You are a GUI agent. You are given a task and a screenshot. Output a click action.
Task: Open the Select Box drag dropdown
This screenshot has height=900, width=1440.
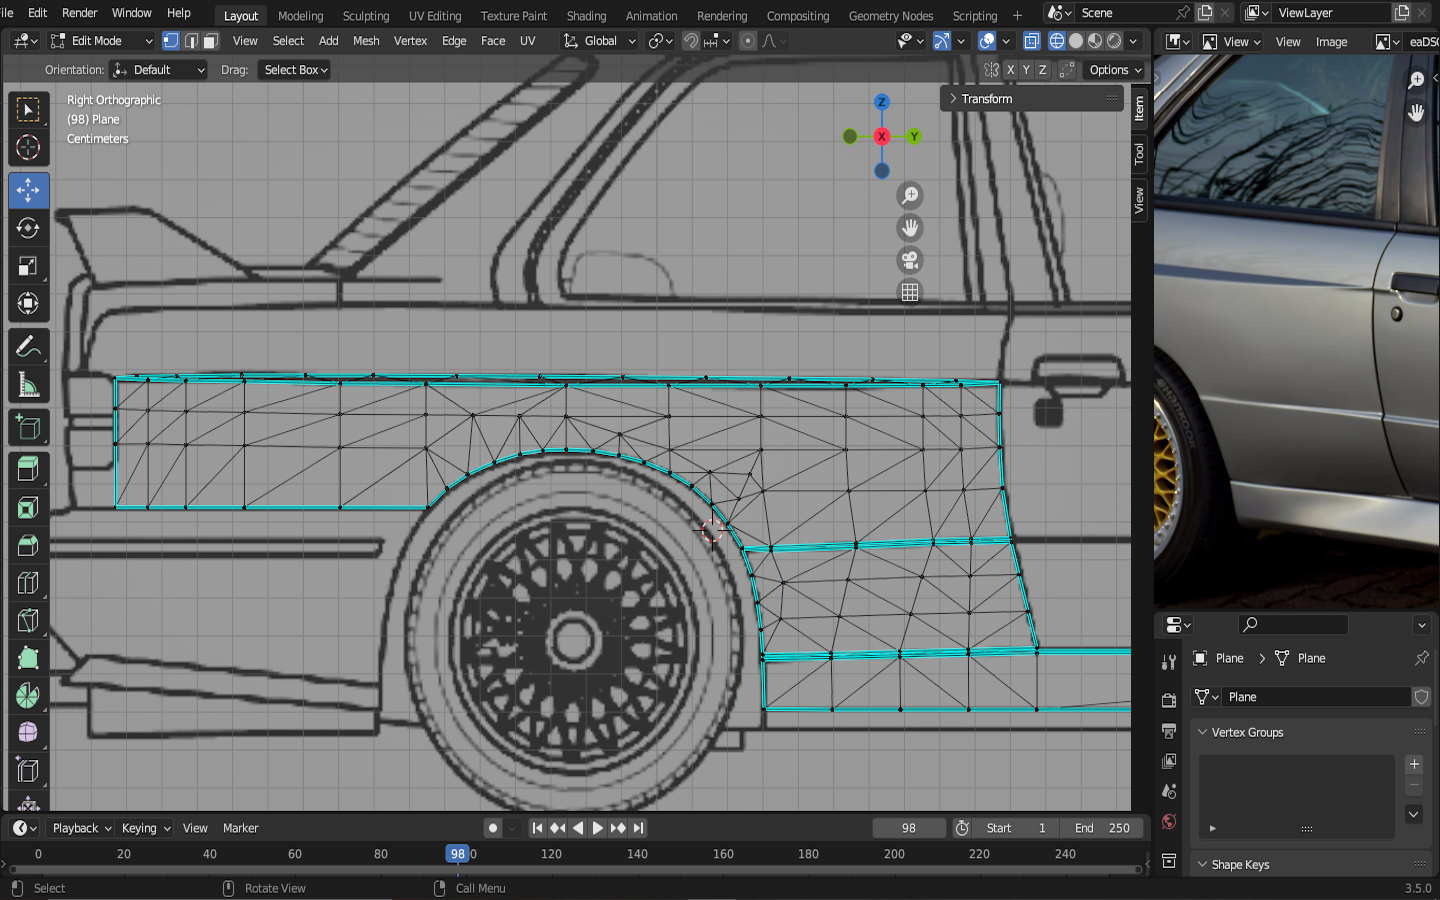point(295,70)
